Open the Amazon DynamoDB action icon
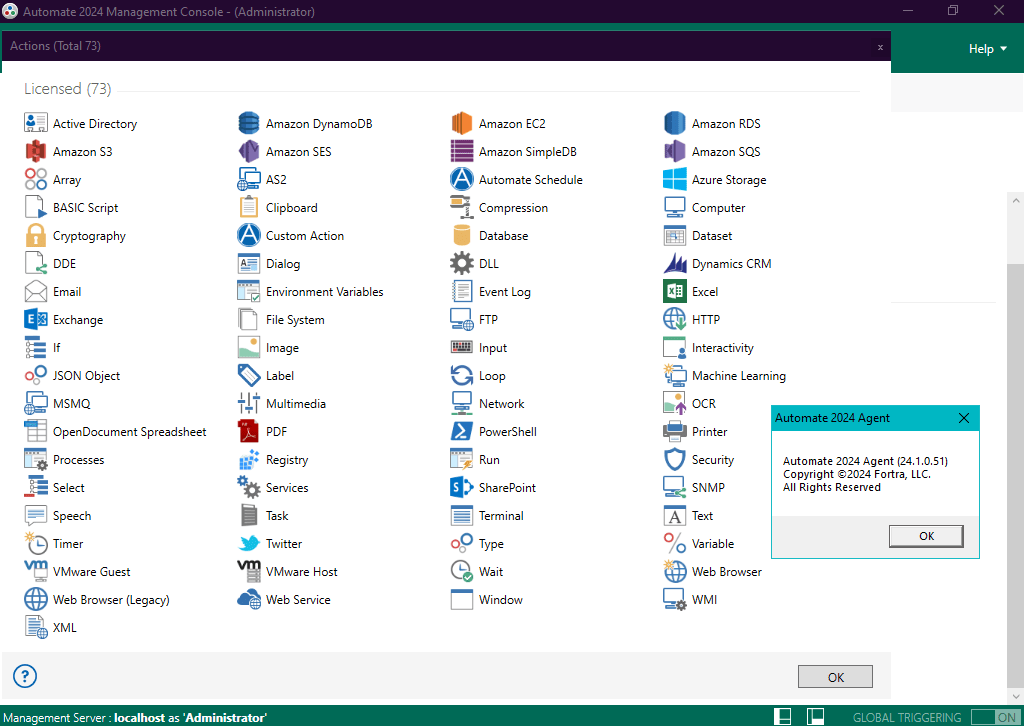 249,123
